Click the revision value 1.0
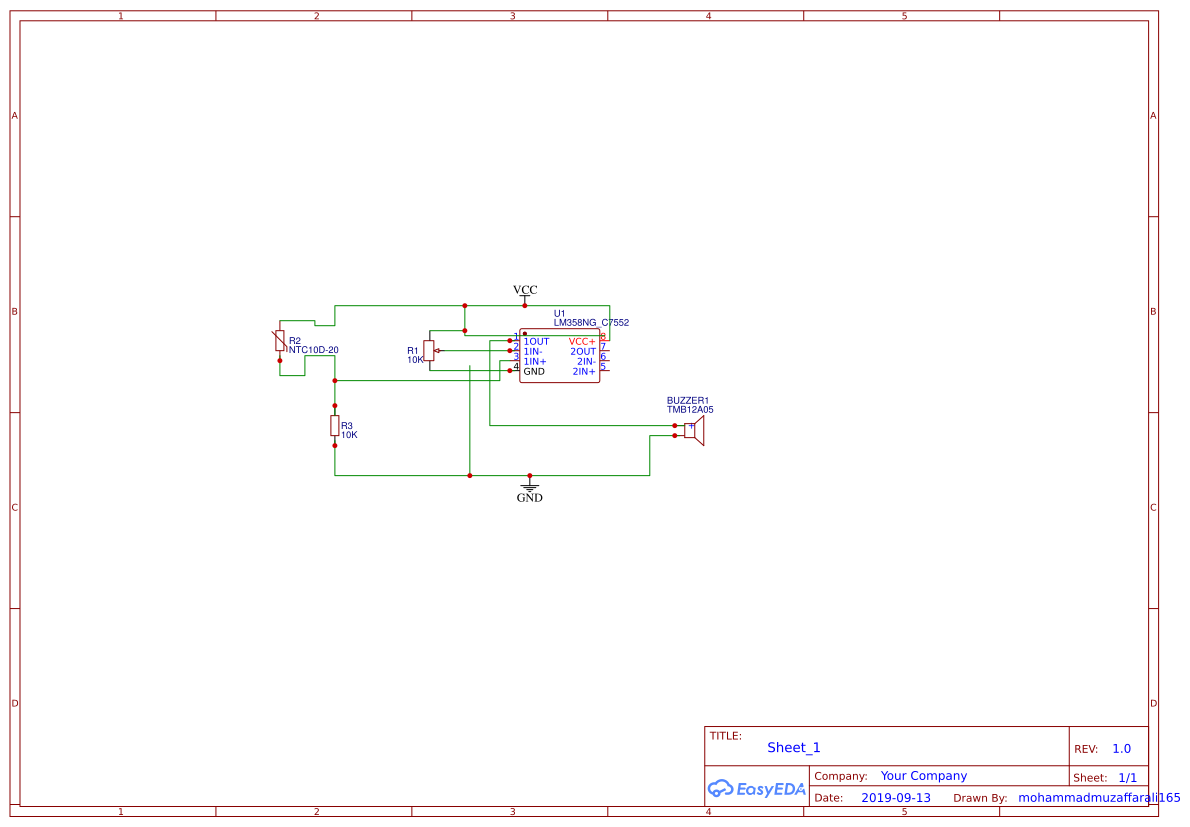The image size is (1190, 827). tap(1121, 748)
